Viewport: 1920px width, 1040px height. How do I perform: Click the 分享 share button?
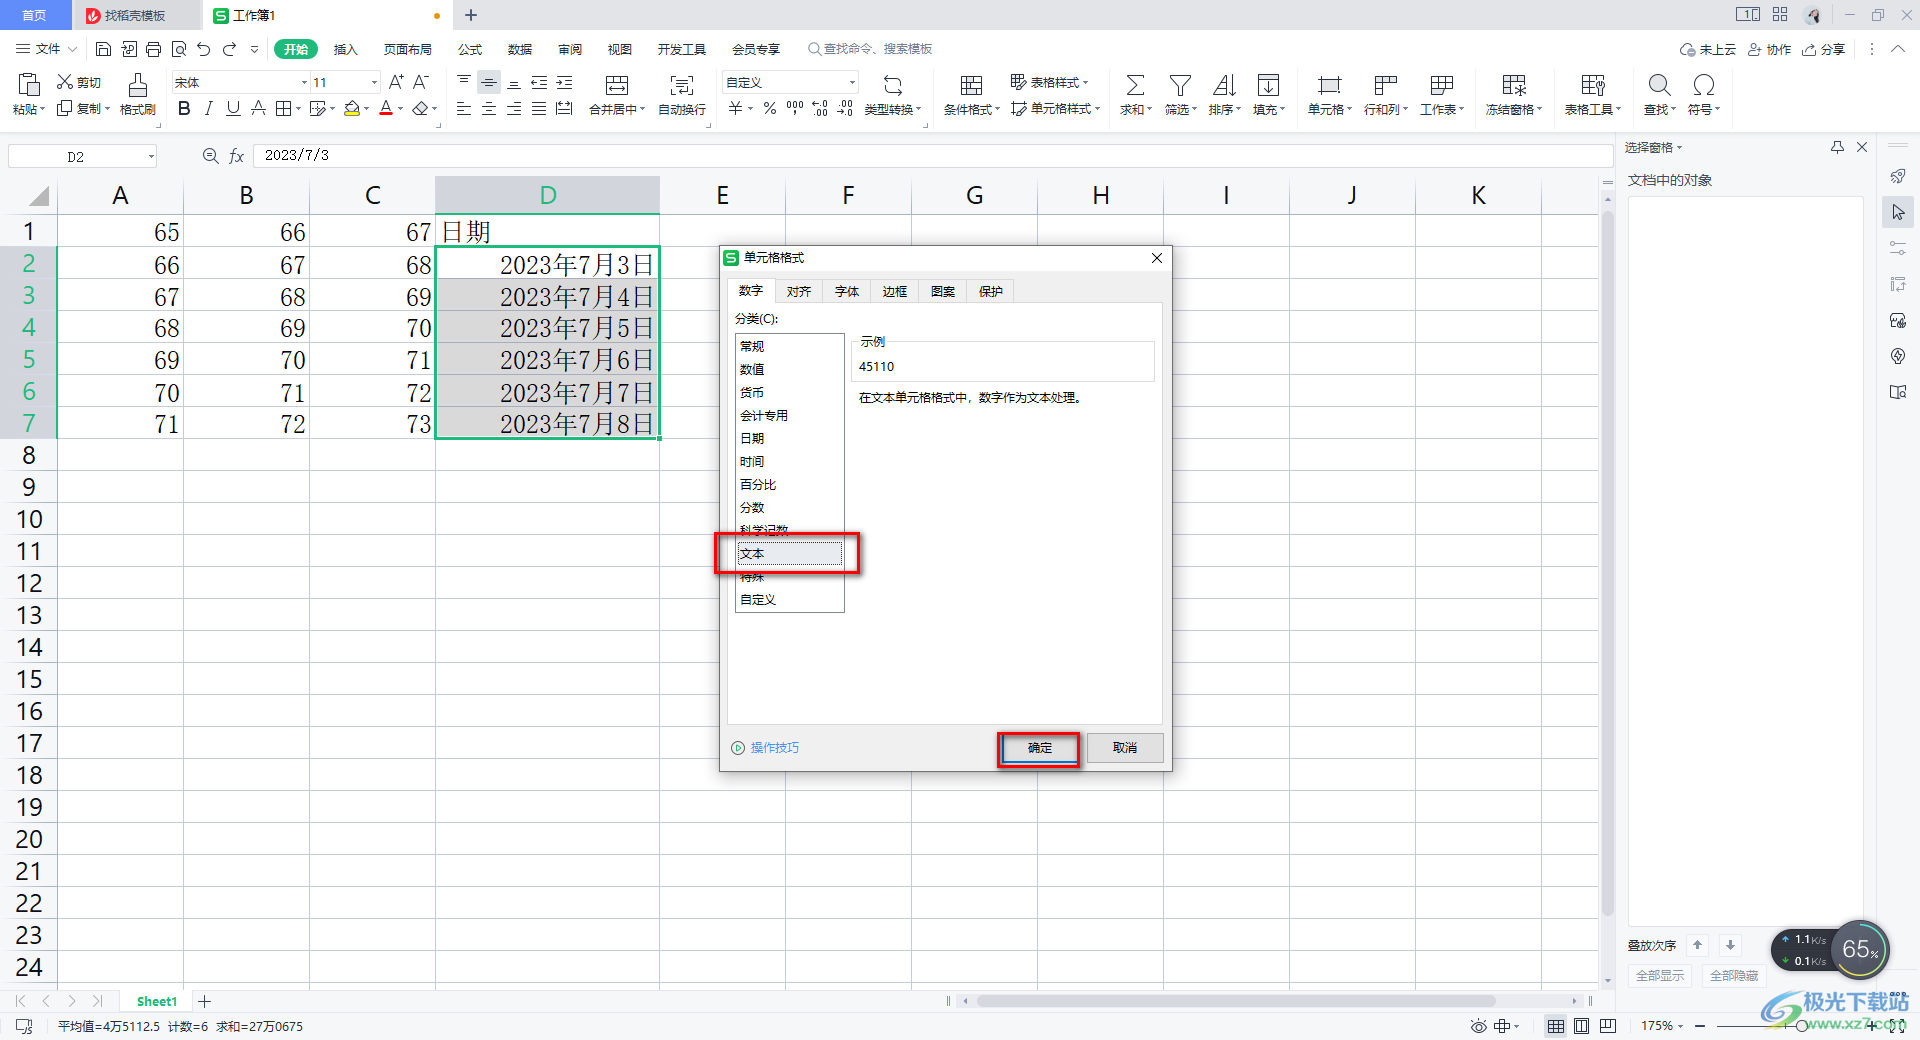(1824, 49)
